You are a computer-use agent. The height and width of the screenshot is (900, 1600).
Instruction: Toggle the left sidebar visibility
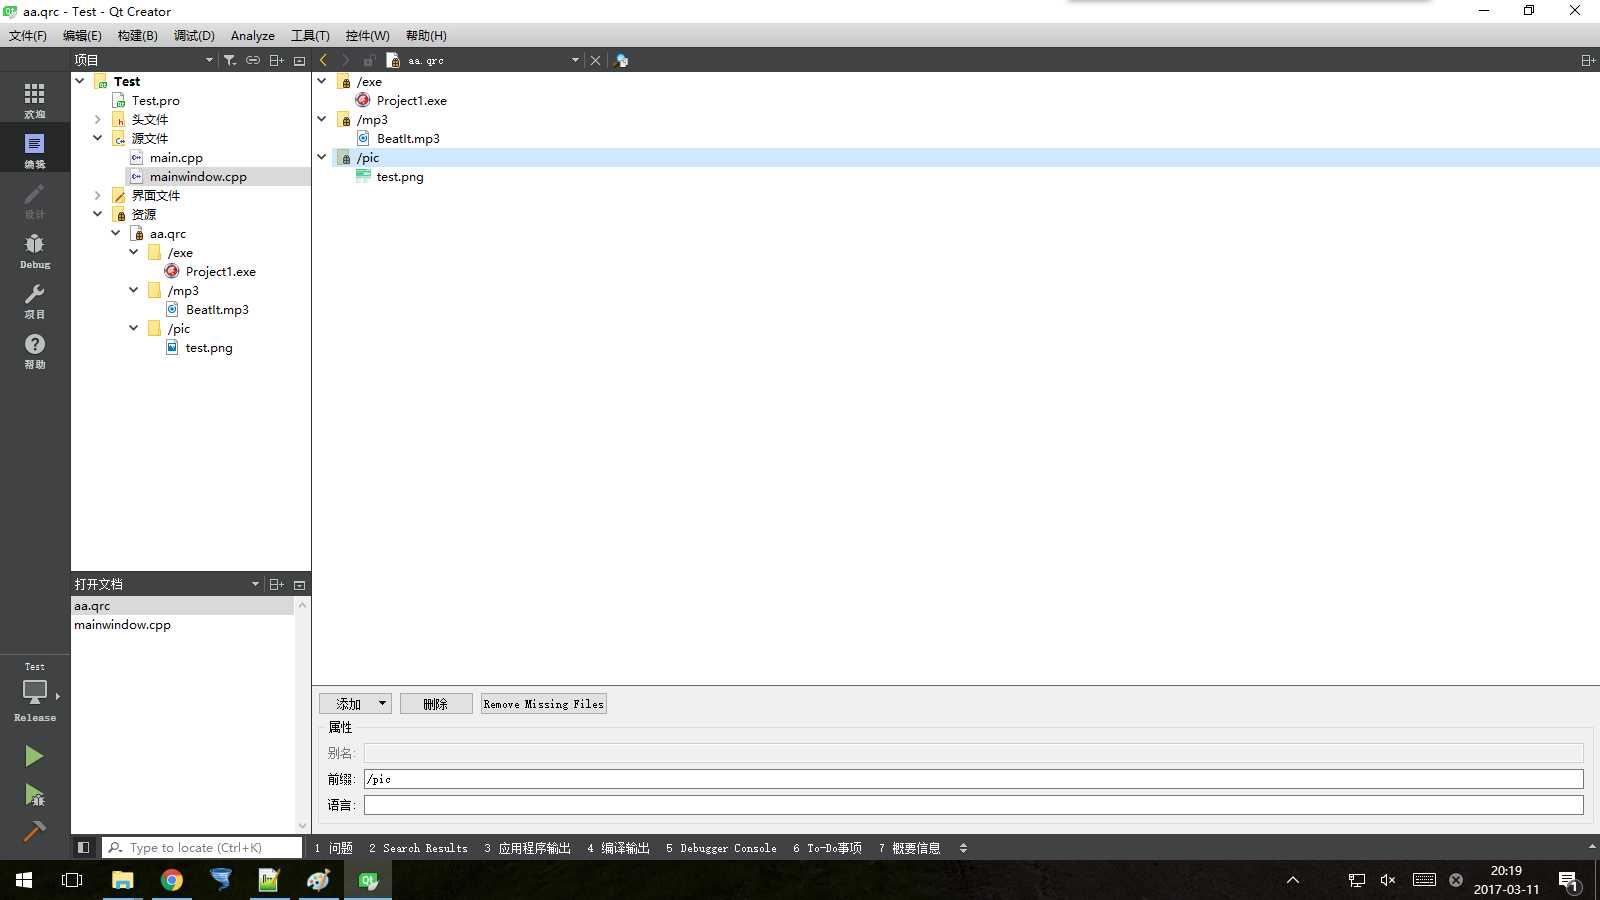84,847
